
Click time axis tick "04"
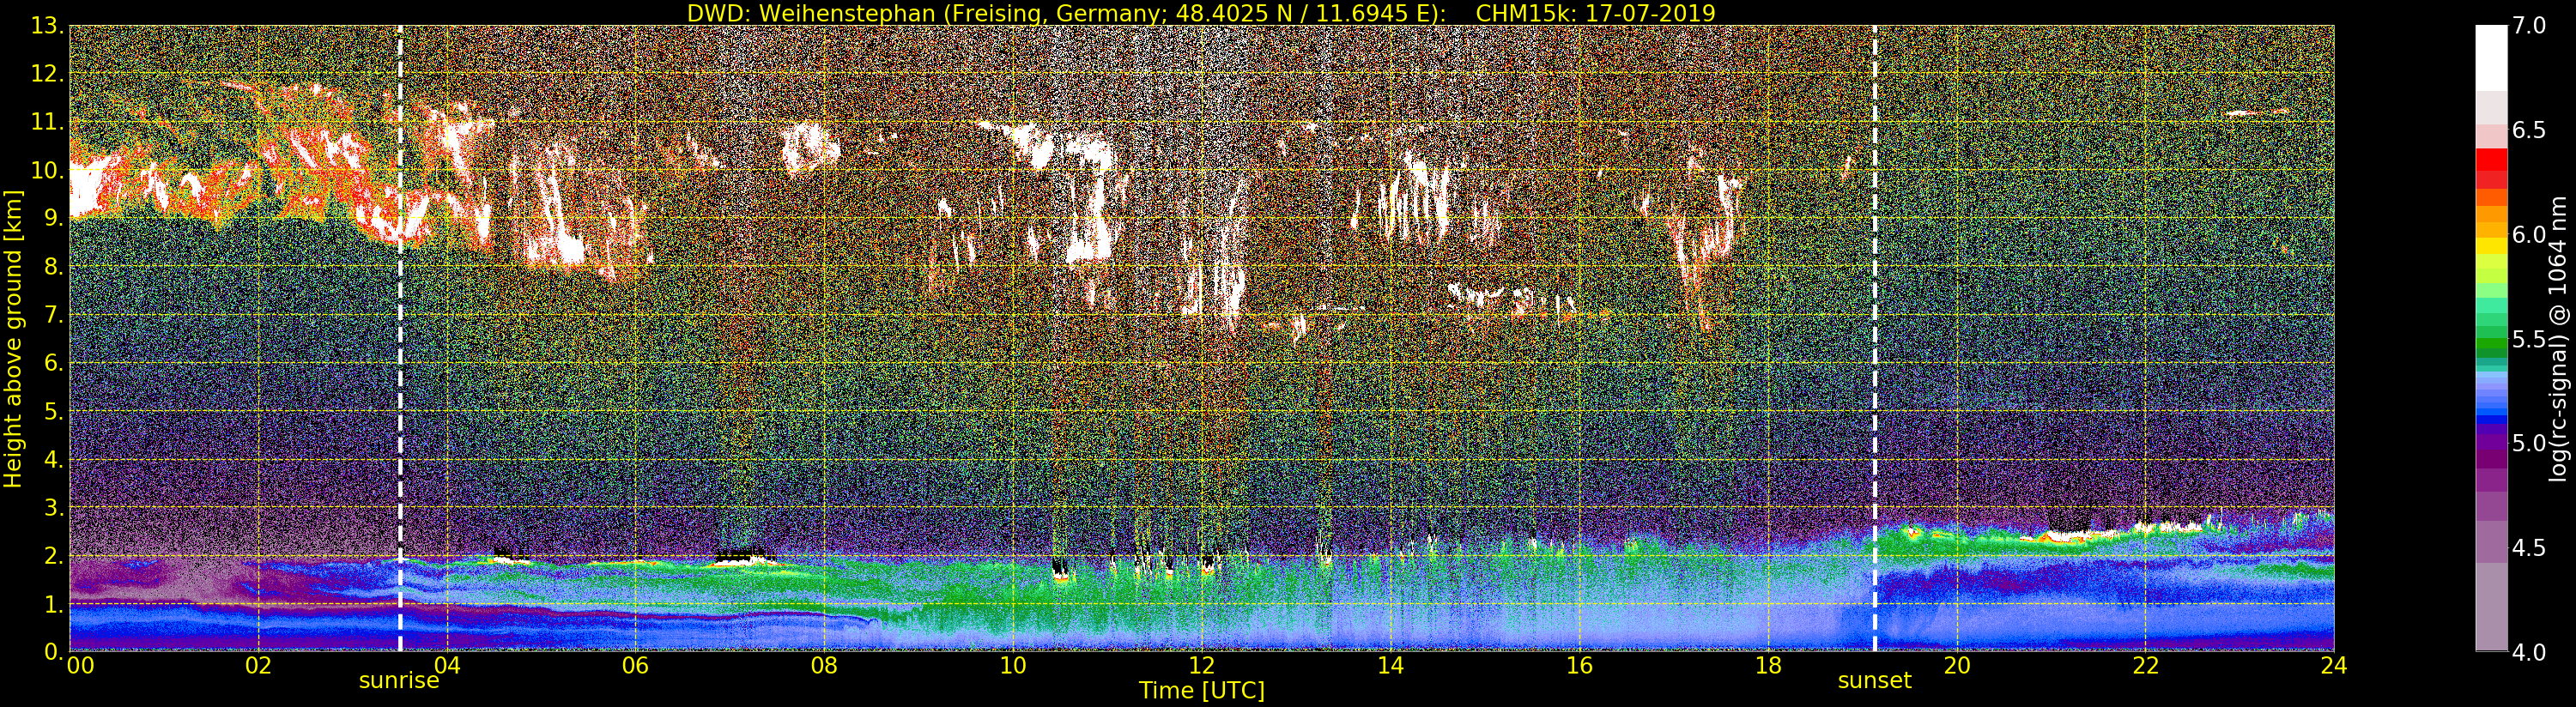(447, 665)
